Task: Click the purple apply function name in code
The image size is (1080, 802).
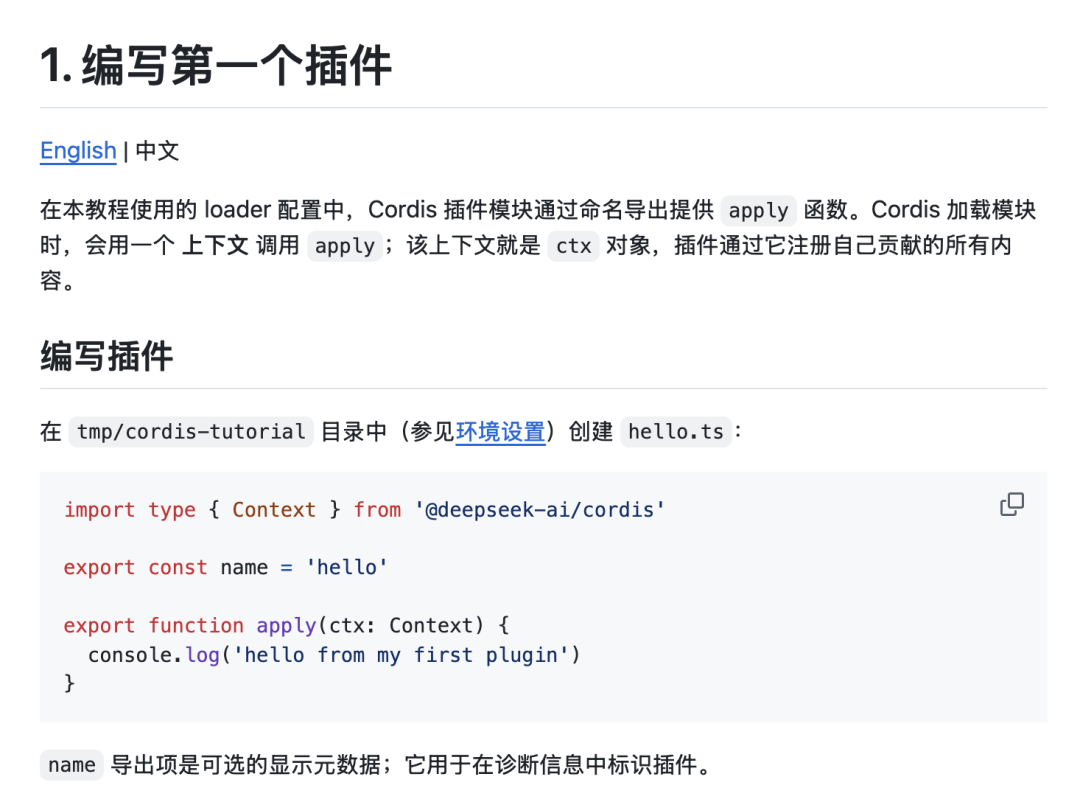Action: [x=286, y=626]
